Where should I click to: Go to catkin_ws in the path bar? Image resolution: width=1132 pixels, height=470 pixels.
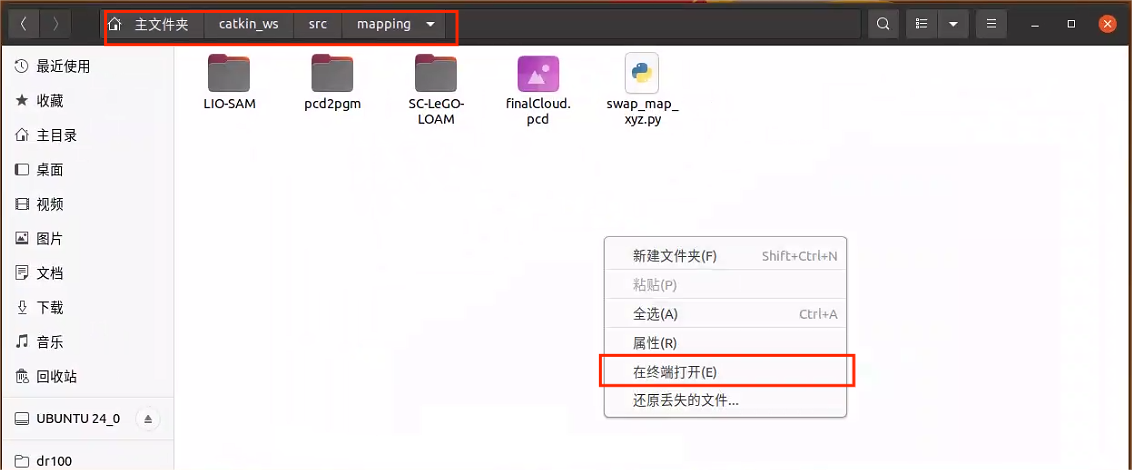tap(248, 24)
